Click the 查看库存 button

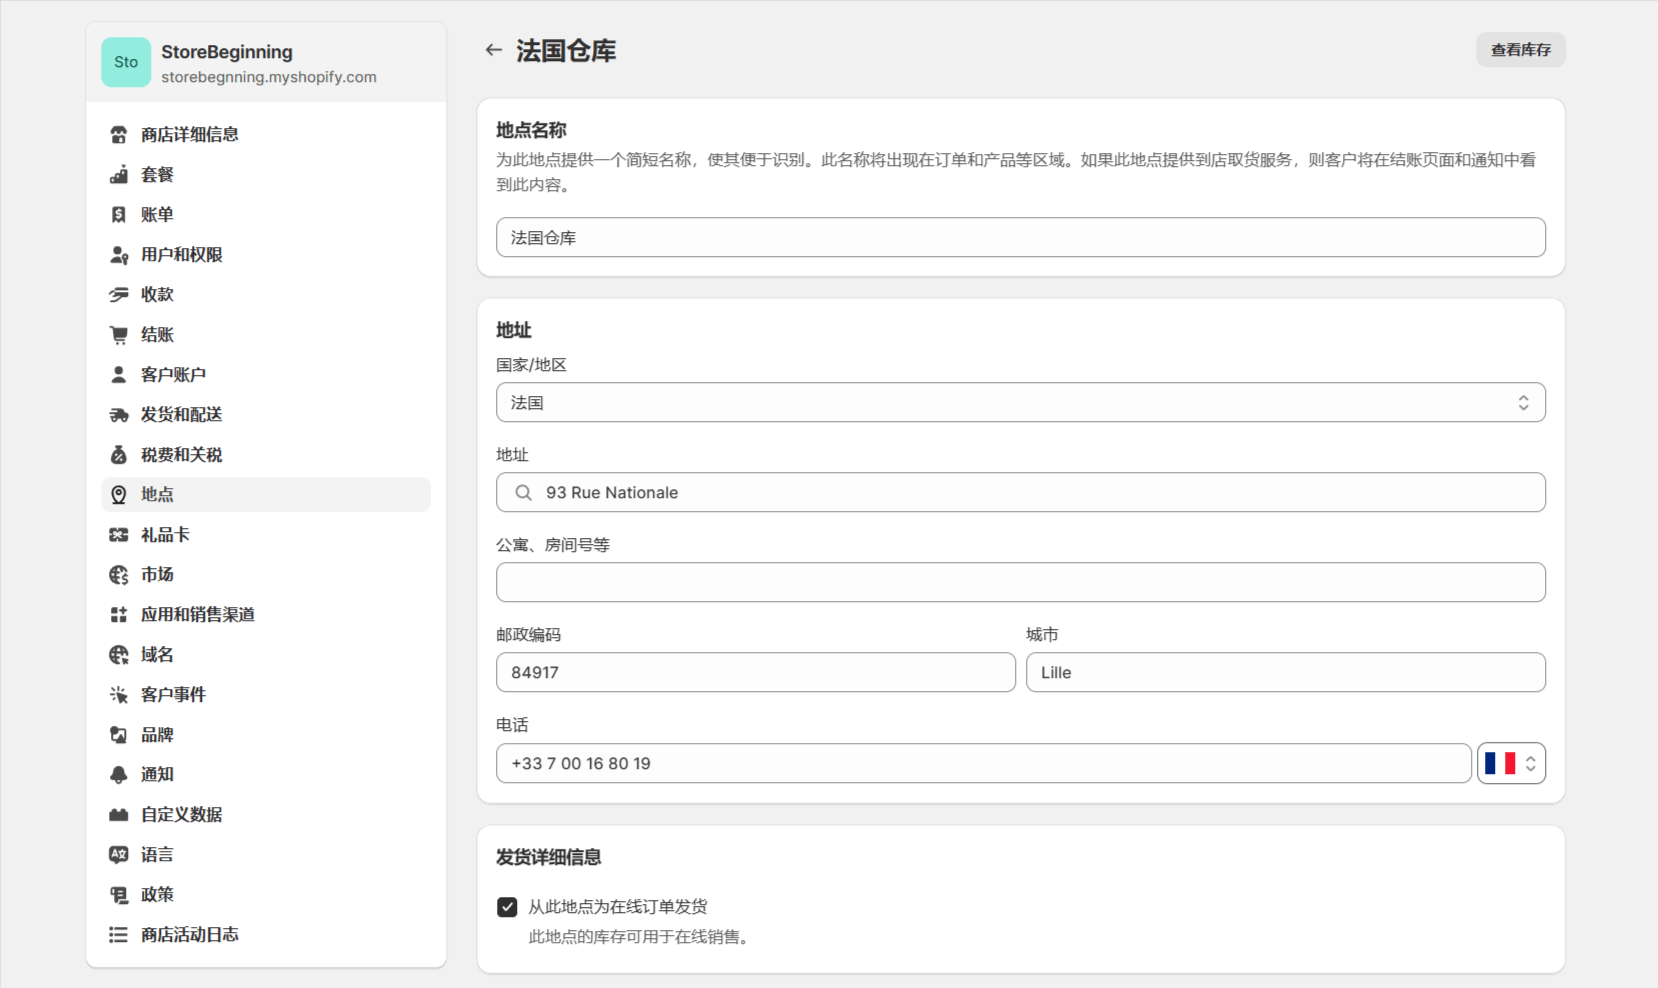click(x=1521, y=50)
